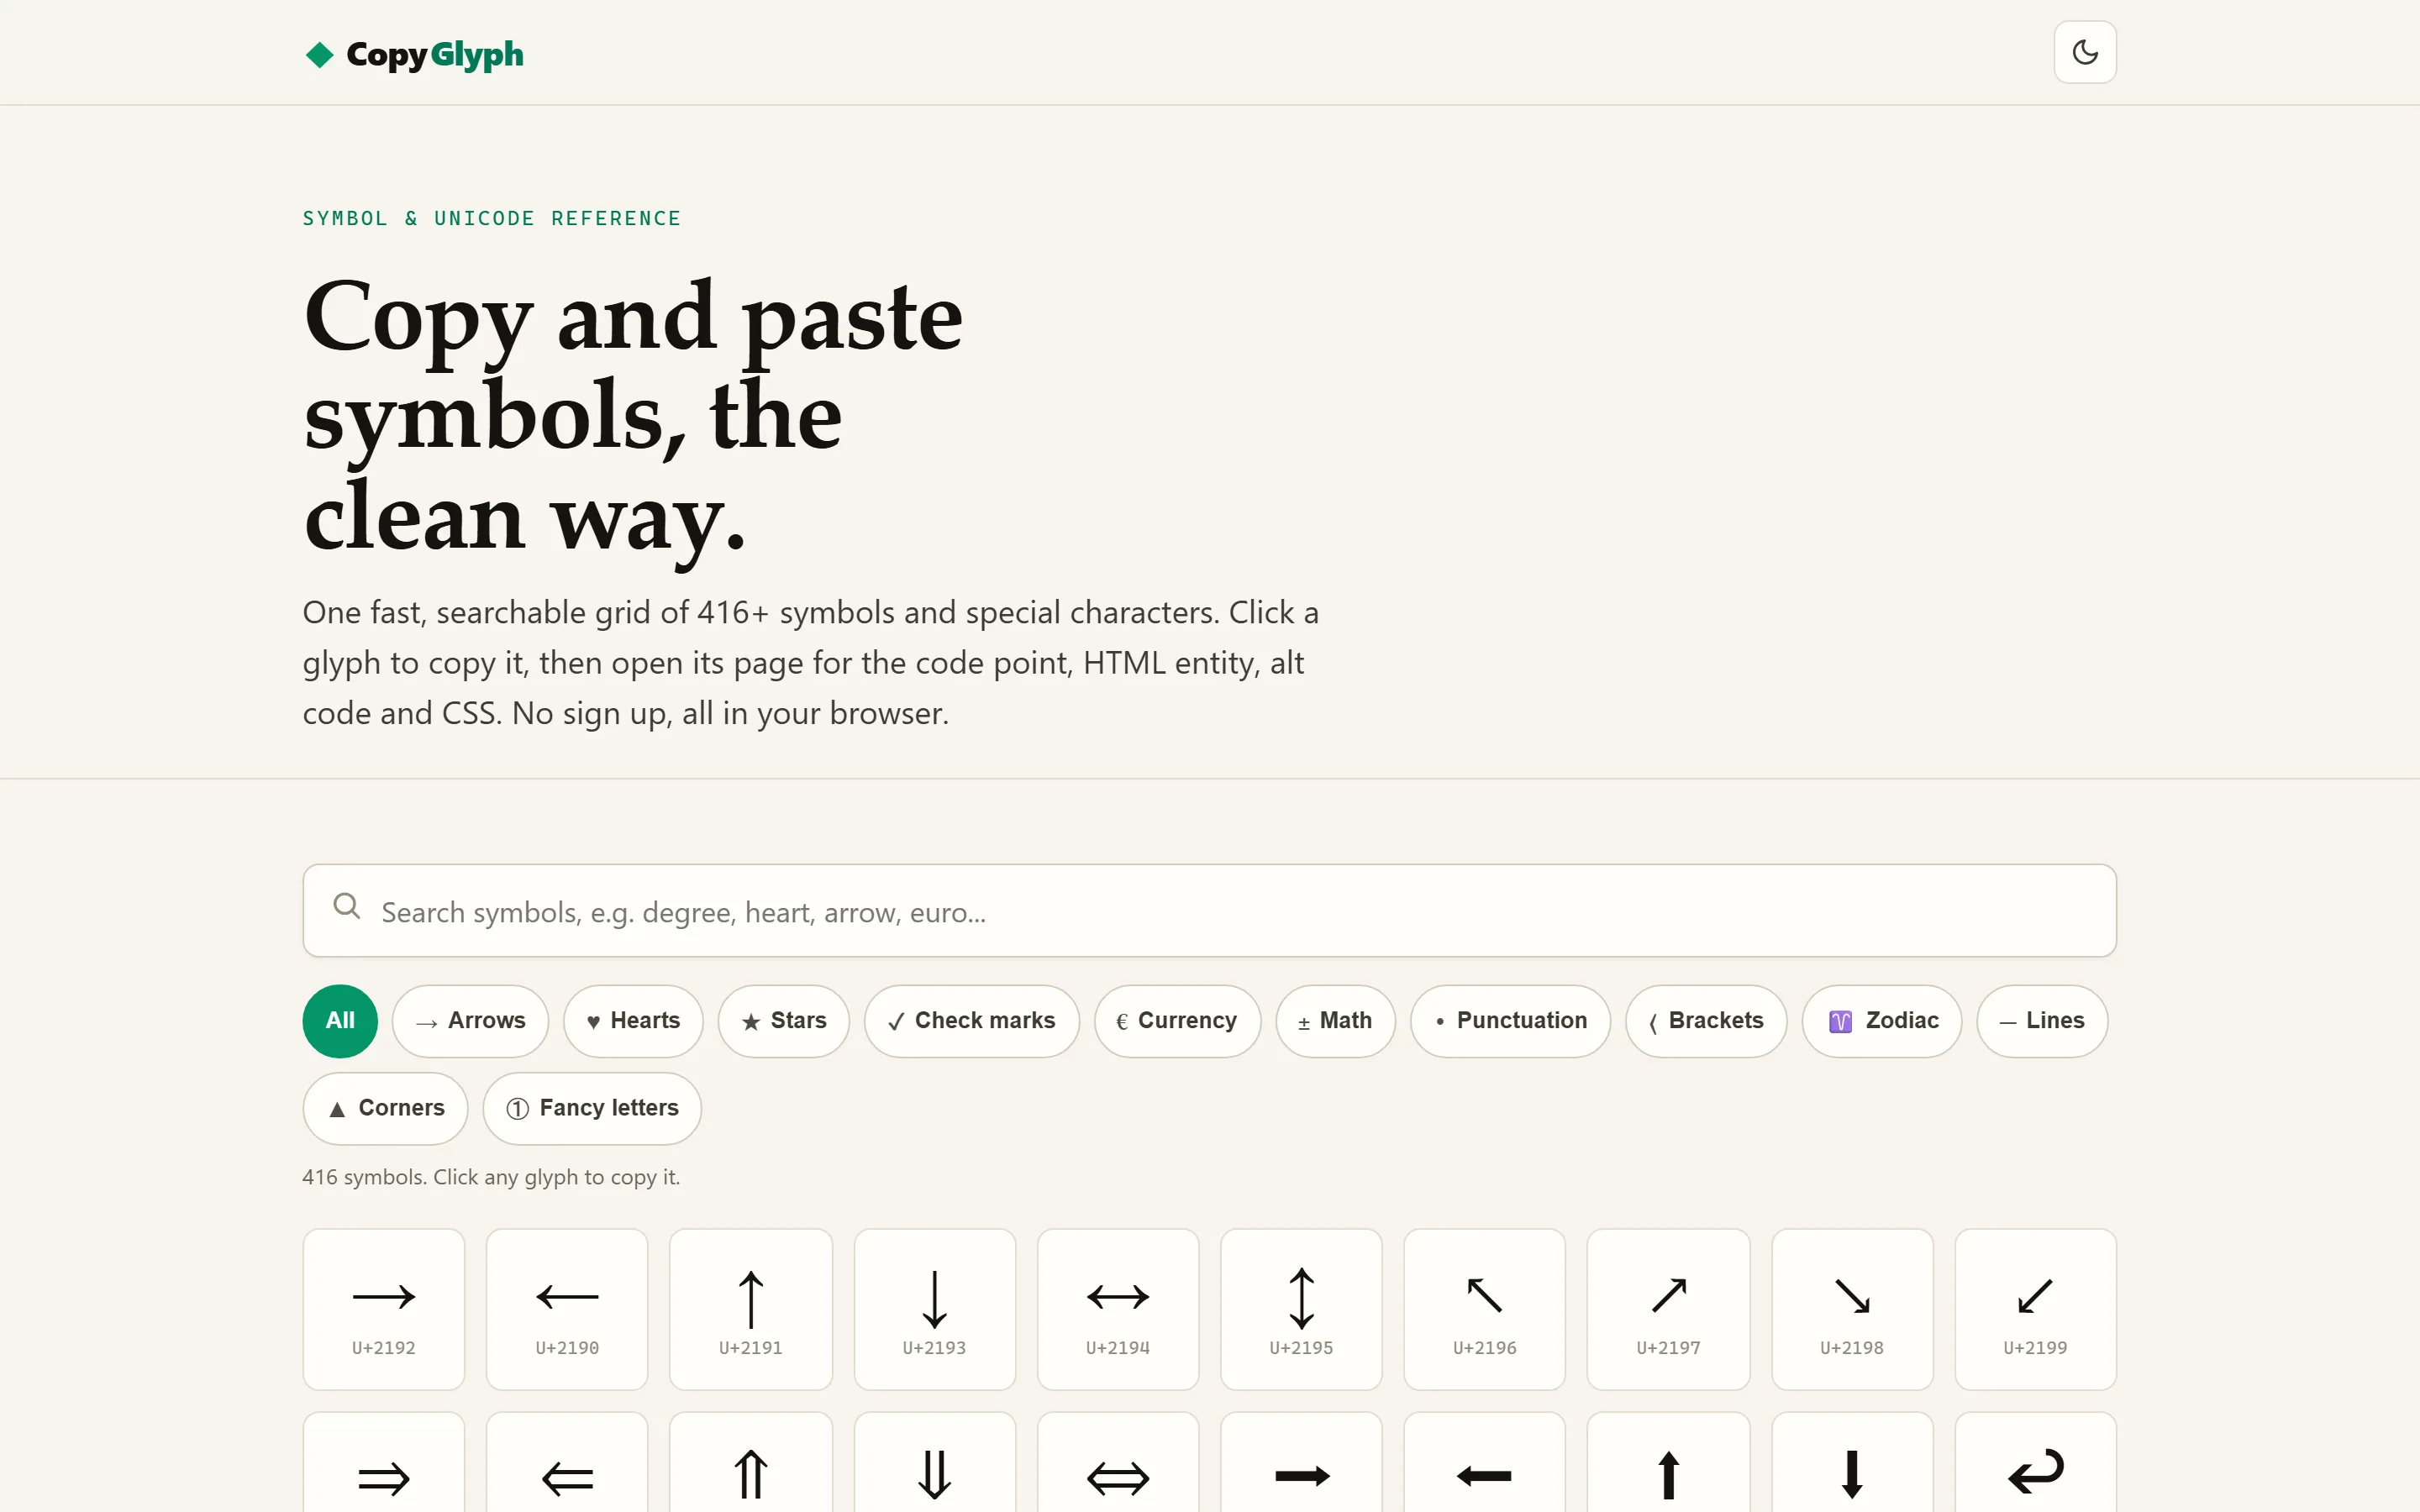Copy the heavy black right arrow glyph
The image size is (2420, 1512).
coord(1301,1462)
